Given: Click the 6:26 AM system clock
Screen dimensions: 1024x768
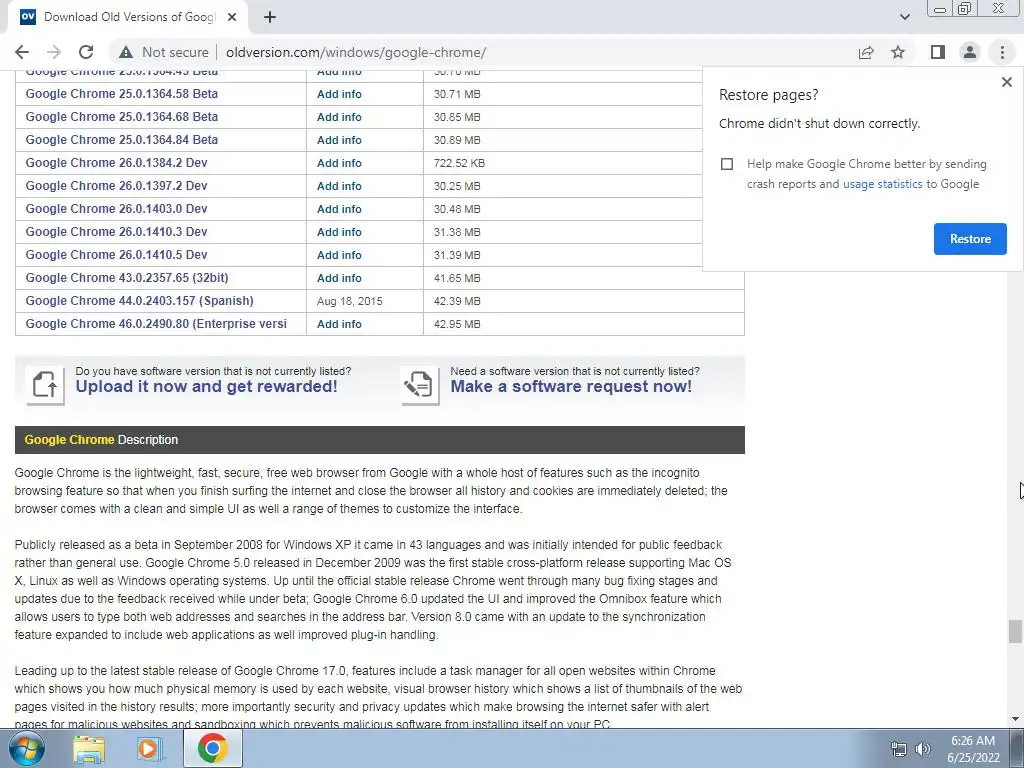Looking at the screenshot, I should click(x=973, y=741).
